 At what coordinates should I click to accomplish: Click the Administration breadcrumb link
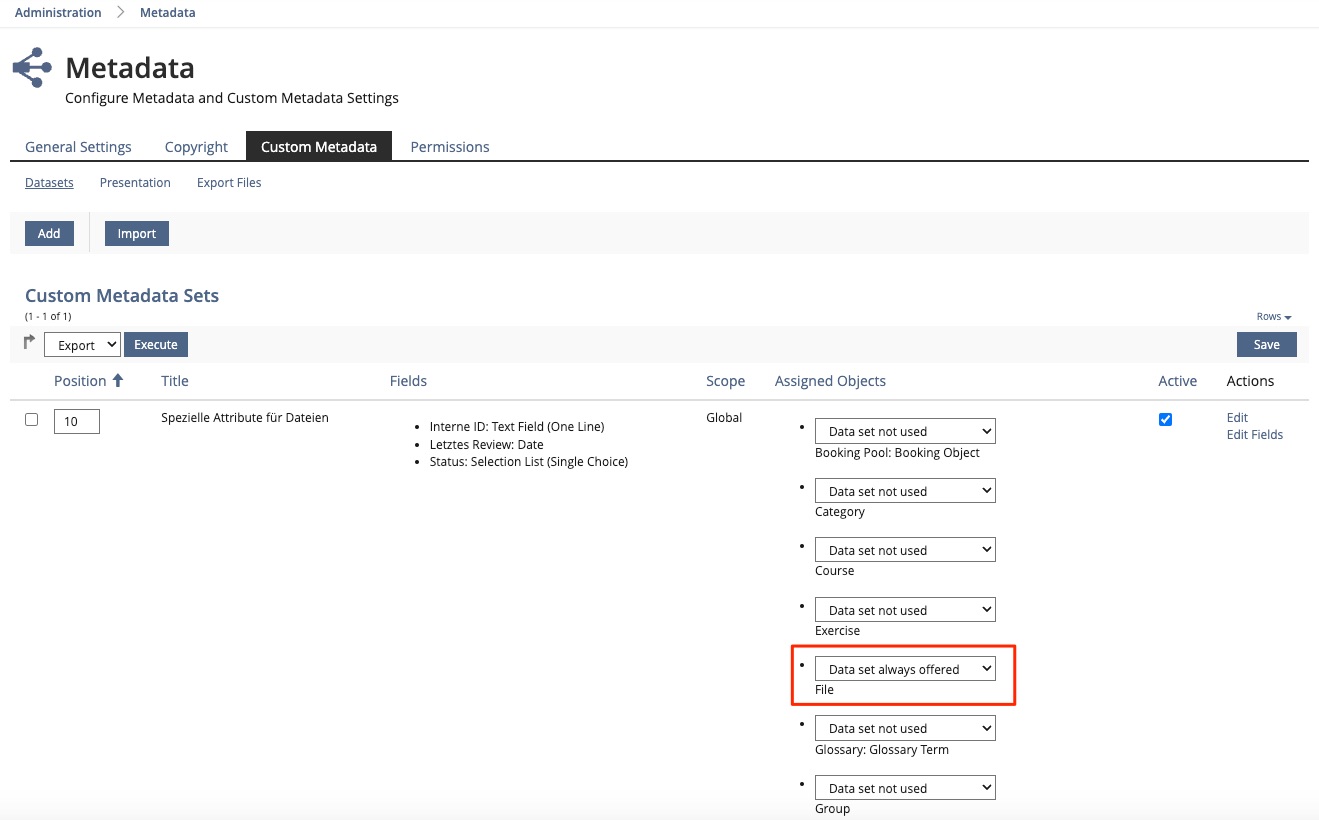click(x=58, y=13)
